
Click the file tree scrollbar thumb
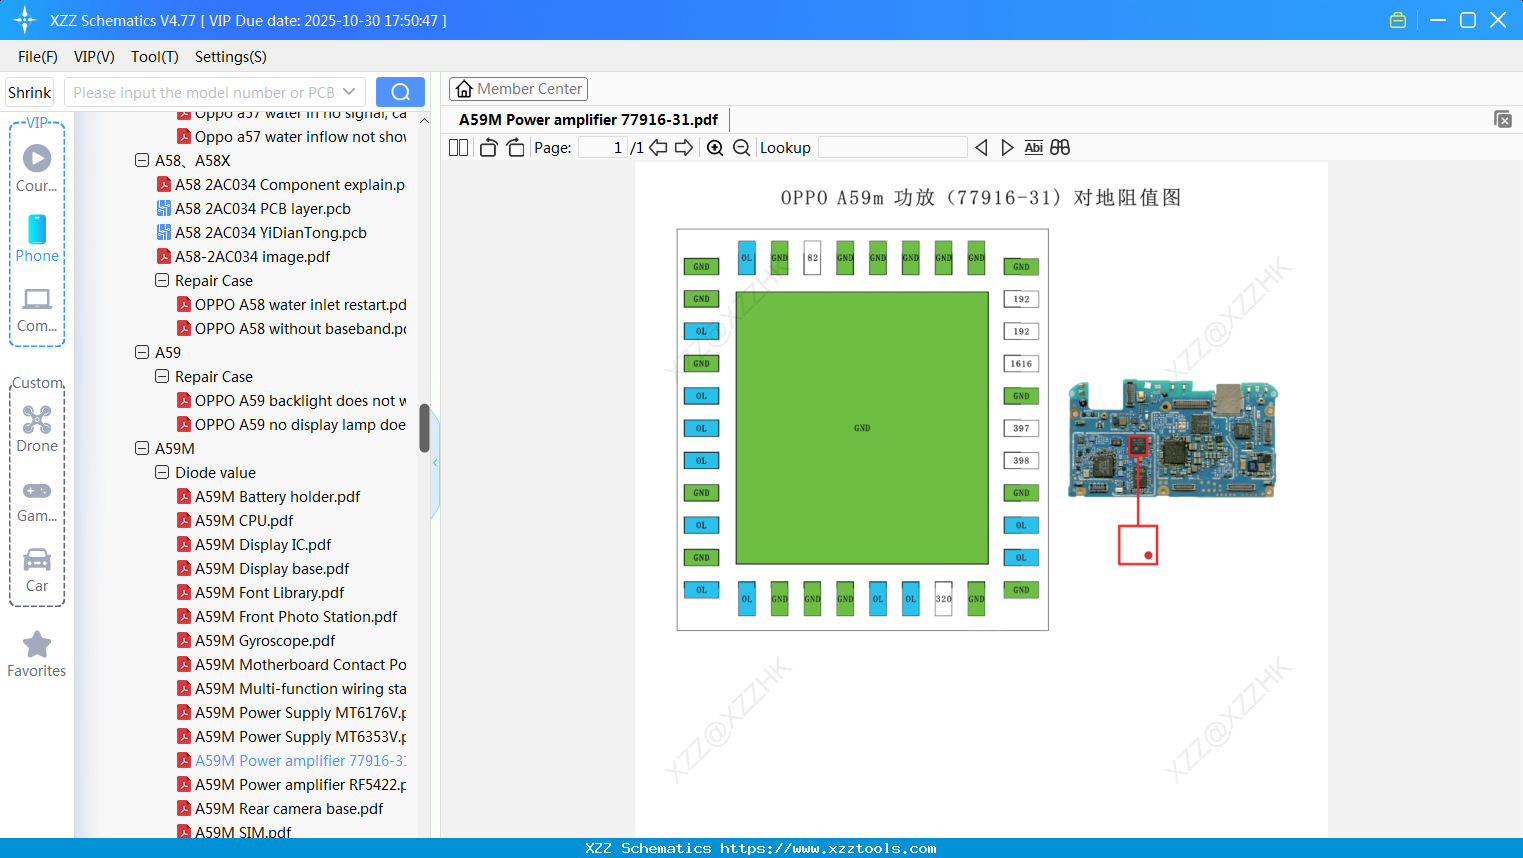pyautogui.click(x=424, y=428)
